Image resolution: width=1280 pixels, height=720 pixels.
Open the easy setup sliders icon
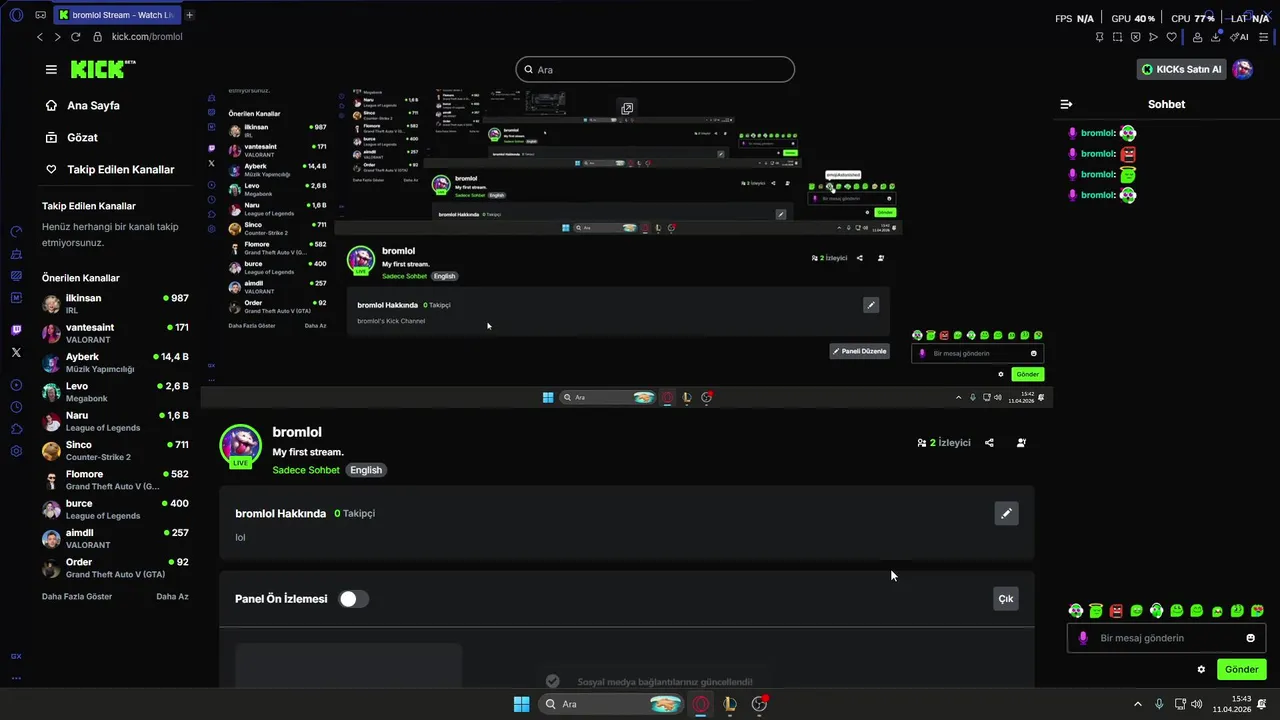[1262, 37]
